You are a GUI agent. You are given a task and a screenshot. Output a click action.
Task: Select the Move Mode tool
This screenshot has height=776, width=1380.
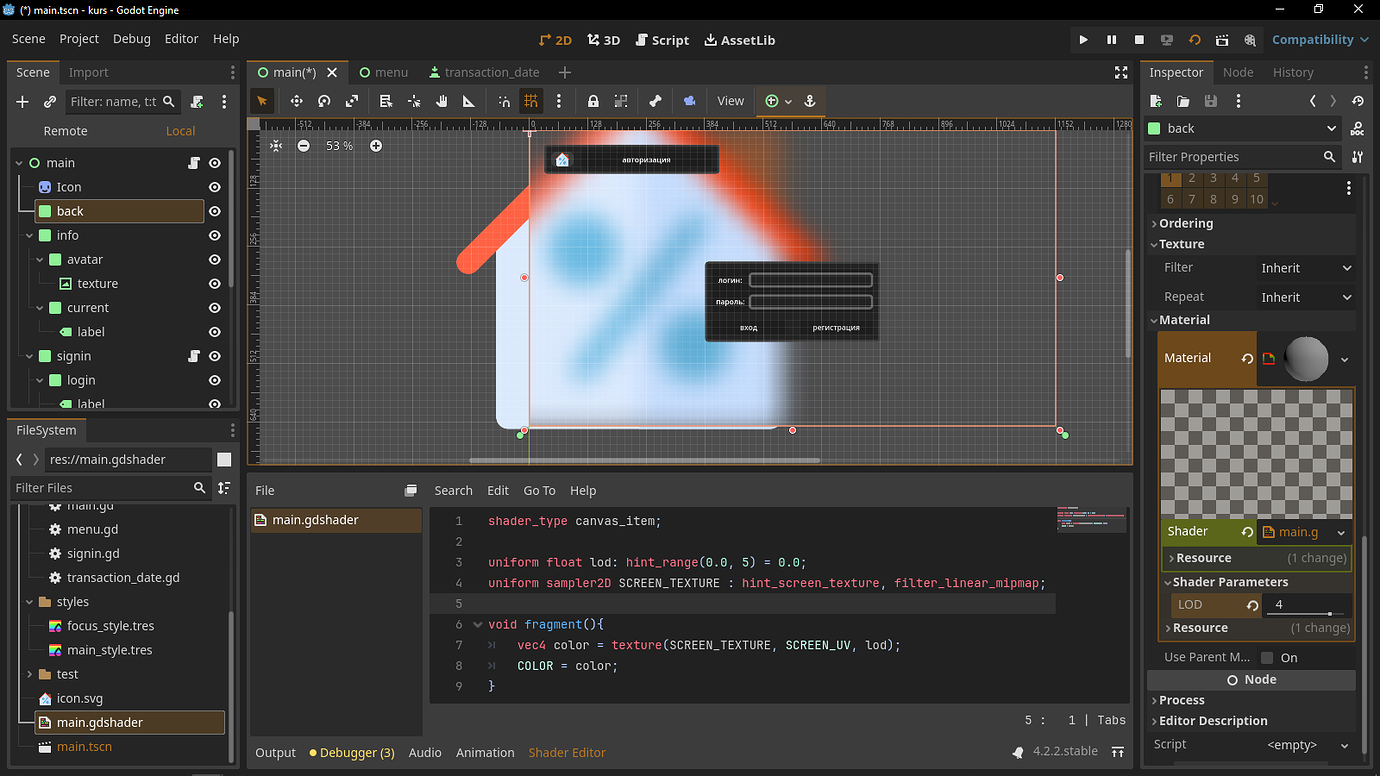[x=296, y=101]
